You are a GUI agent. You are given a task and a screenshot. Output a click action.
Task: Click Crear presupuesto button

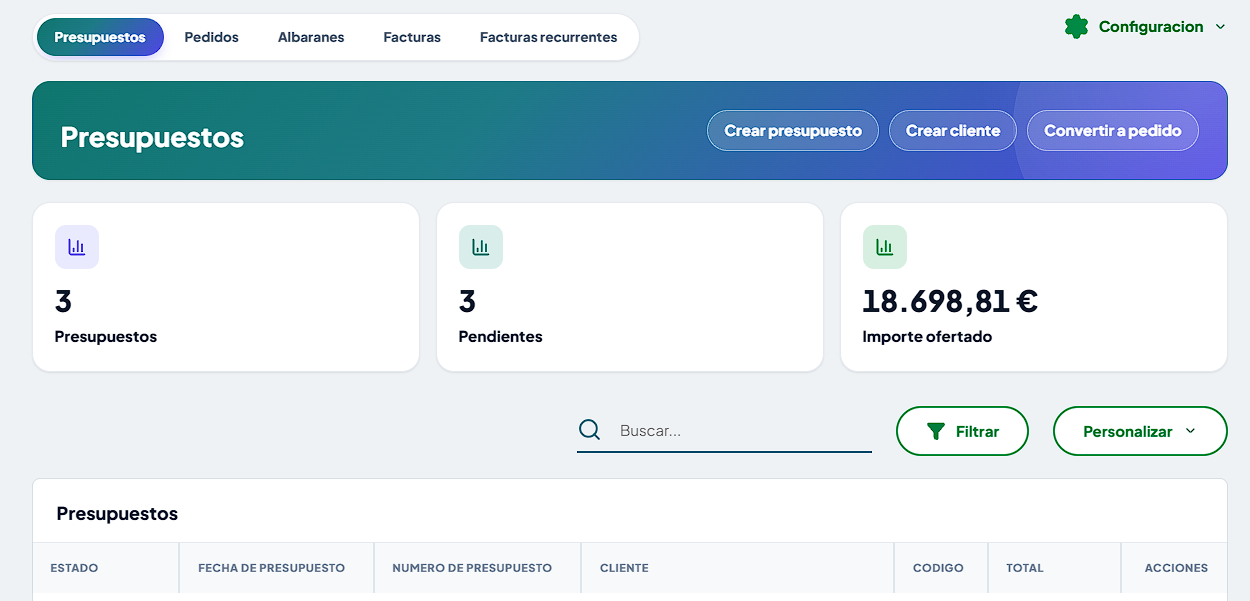[x=793, y=131]
